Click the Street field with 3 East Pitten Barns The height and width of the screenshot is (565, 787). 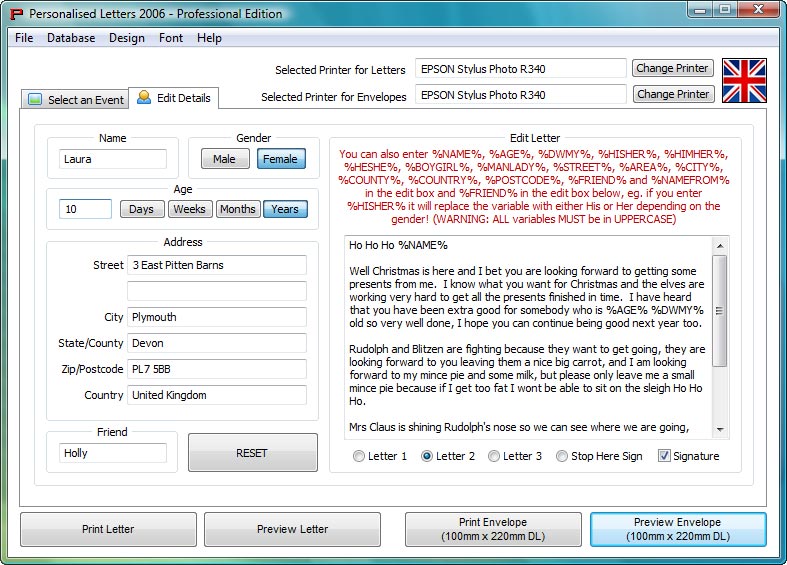click(217, 265)
